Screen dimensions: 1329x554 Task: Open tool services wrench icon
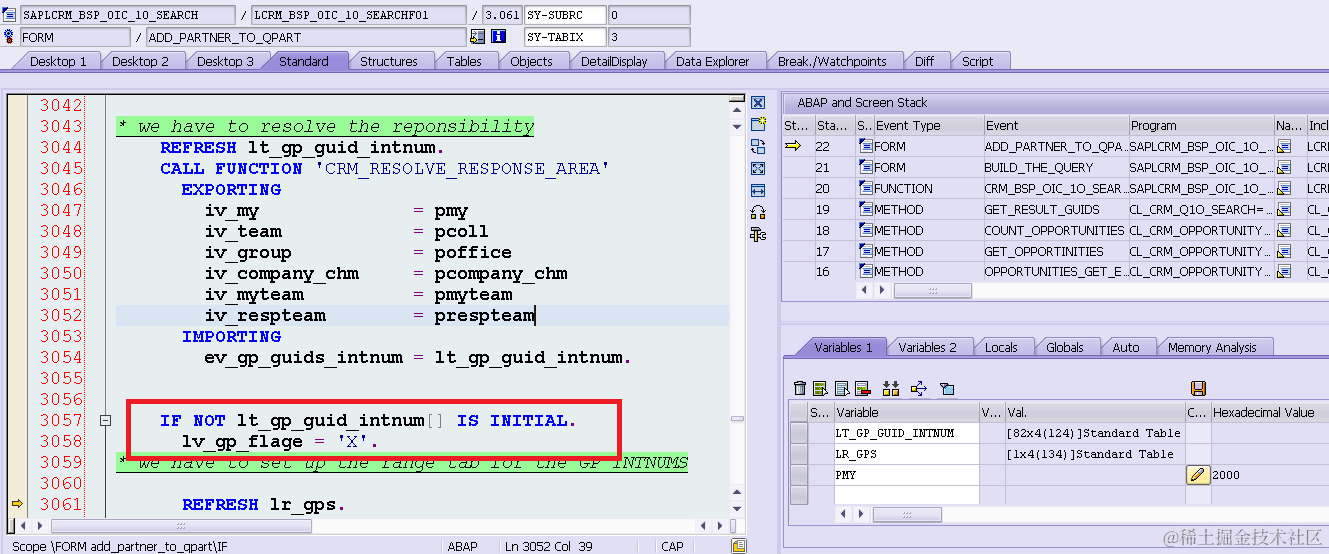pyautogui.click(x=758, y=234)
